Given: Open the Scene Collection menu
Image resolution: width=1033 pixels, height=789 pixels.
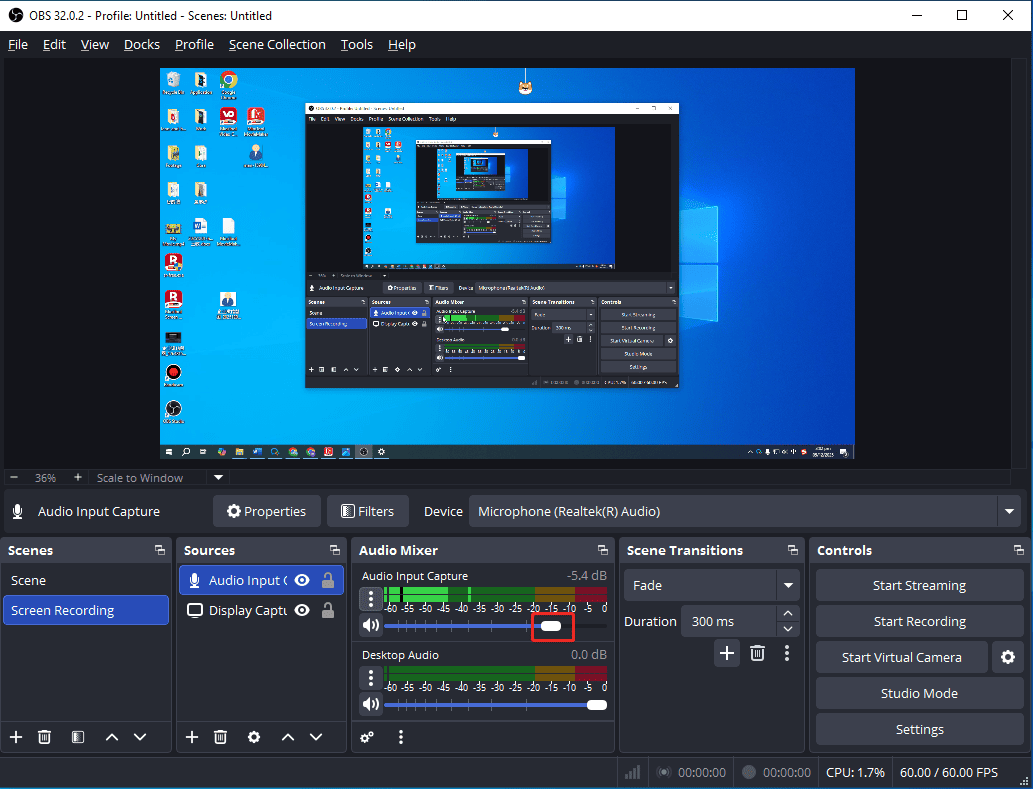Looking at the screenshot, I should [x=277, y=44].
